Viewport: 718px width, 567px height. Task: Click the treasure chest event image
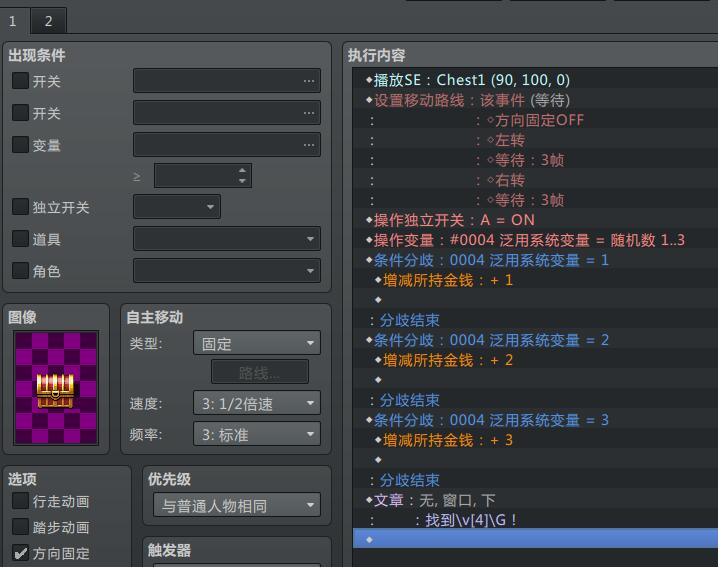[x=56, y=387]
